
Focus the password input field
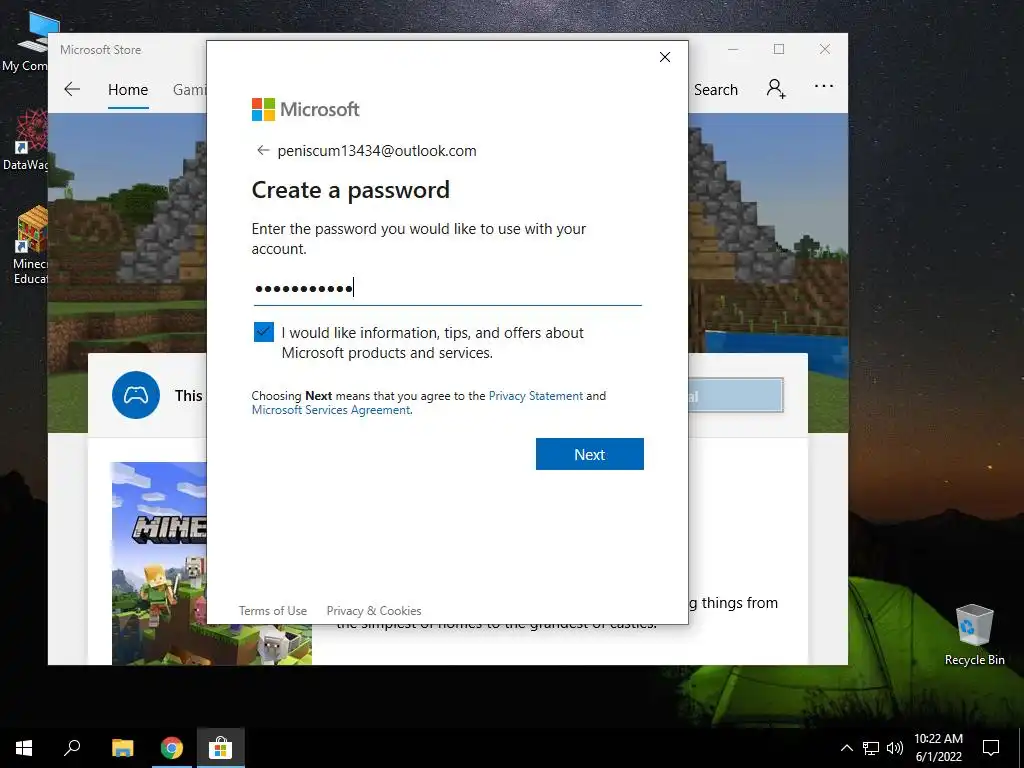[x=448, y=287]
